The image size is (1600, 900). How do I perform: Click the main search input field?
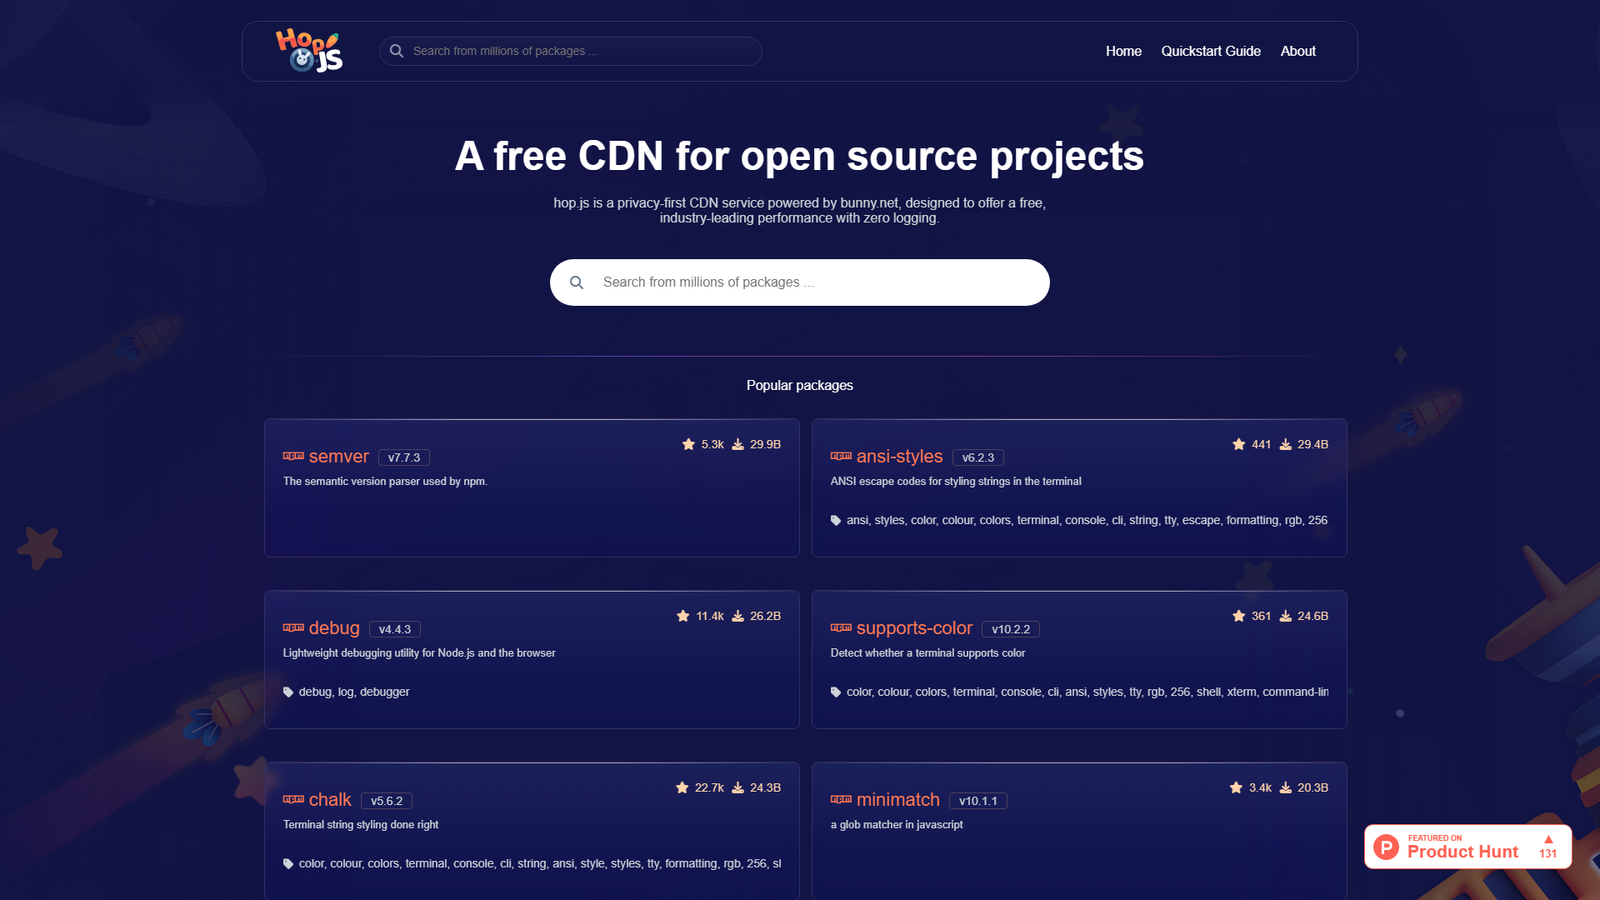(x=800, y=282)
